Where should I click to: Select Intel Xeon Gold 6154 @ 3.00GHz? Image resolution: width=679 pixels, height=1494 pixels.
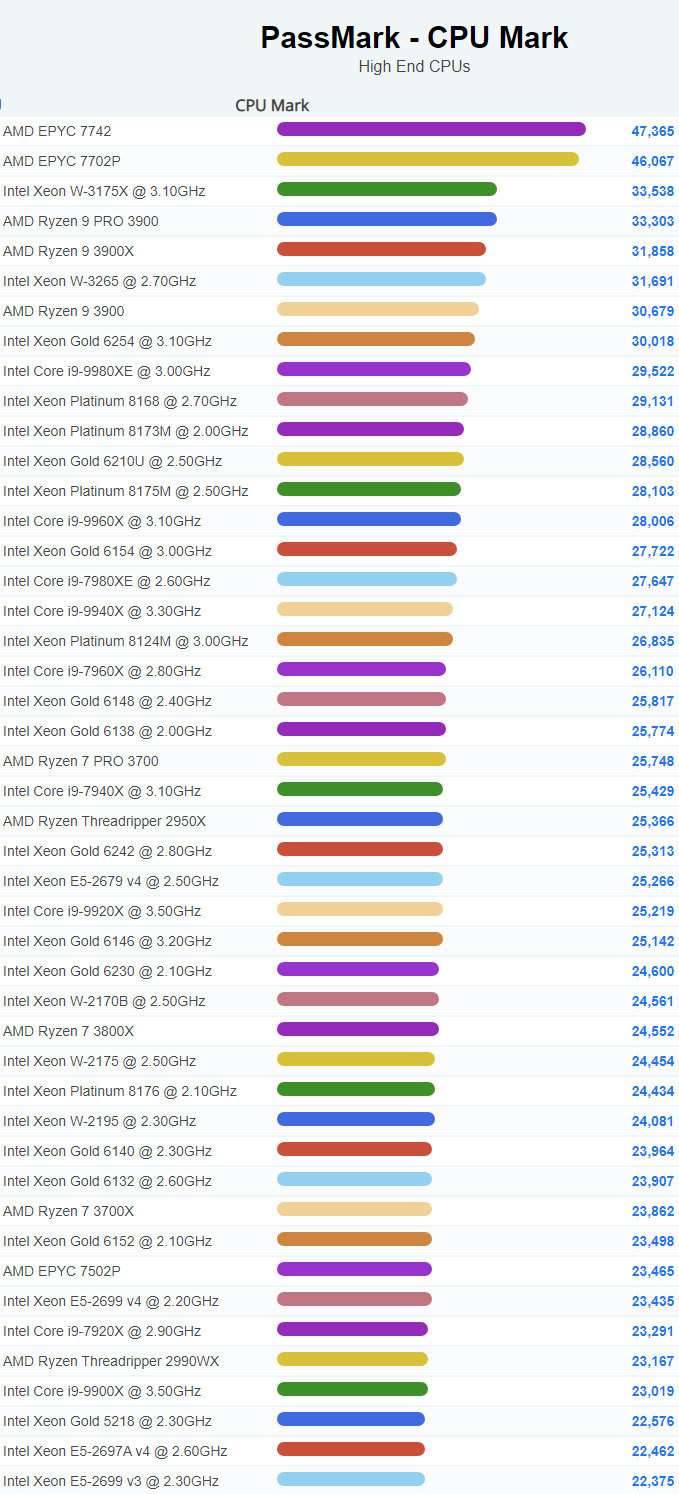pyautogui.click(x=107, y=551)
